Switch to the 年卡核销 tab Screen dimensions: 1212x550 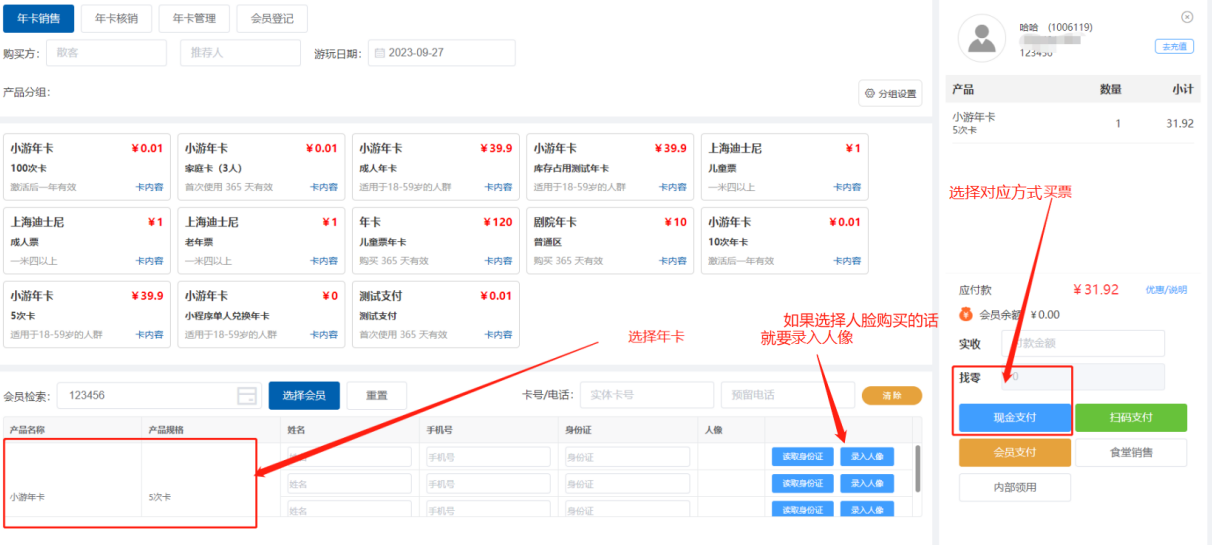coord(116,18)
